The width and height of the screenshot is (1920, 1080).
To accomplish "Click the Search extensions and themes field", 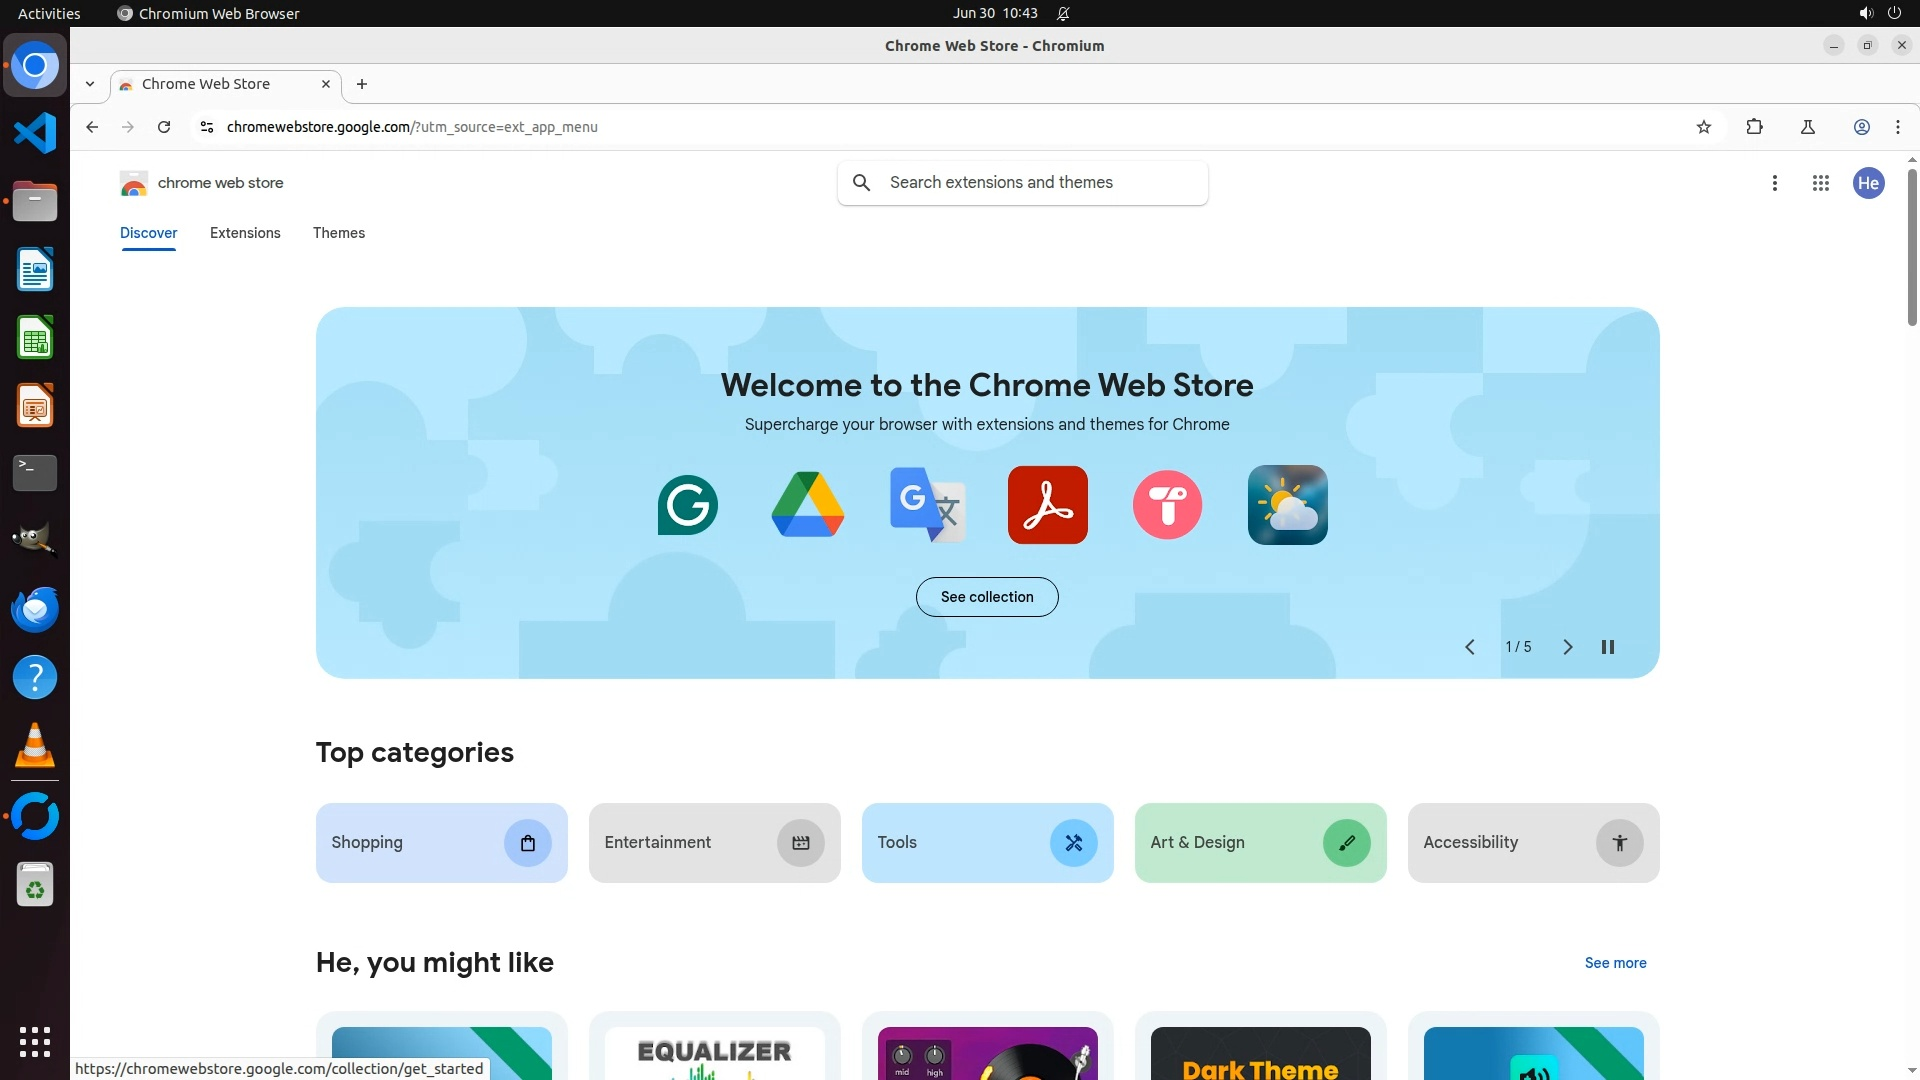I will point(1040,183).
